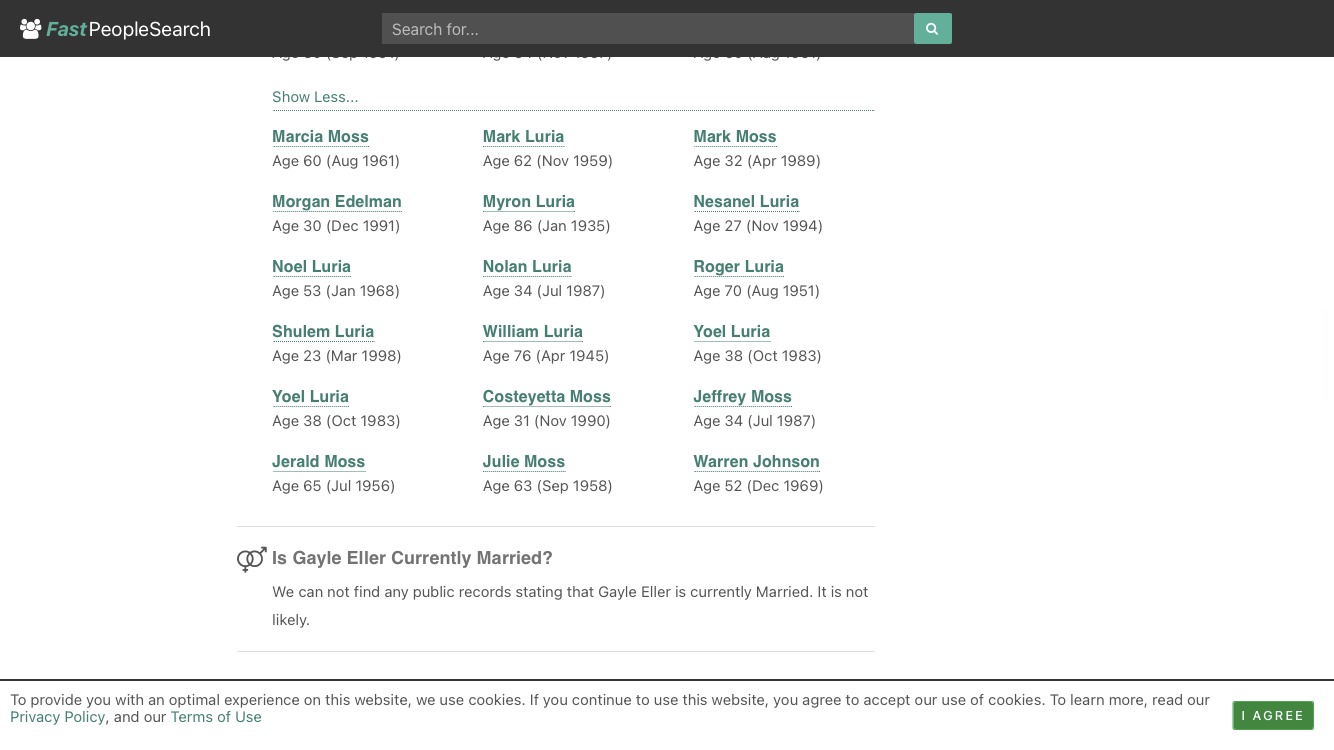The image size is (1334, 750).
Task: Click text 'Age 23 (Mar 1998)'
Action: 337,356
